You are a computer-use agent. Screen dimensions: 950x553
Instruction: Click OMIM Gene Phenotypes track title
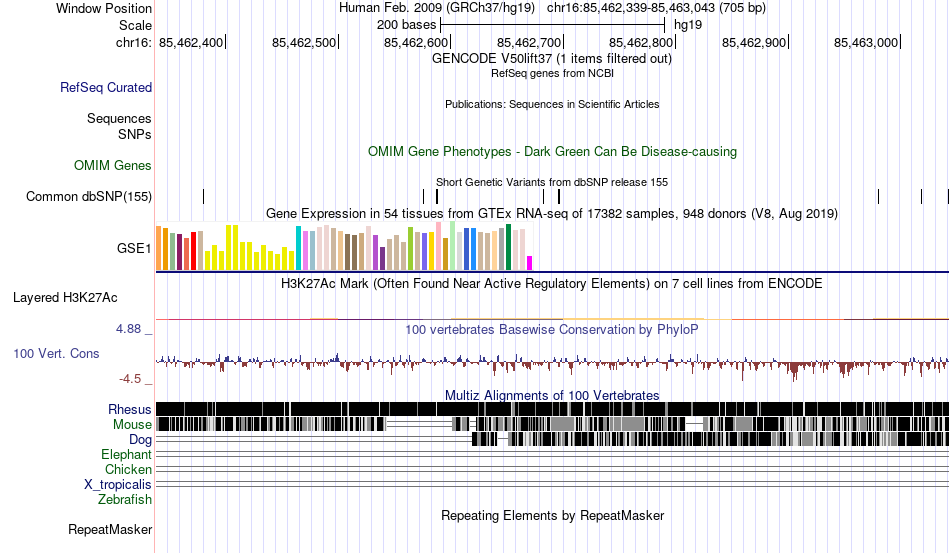(552, 151)
